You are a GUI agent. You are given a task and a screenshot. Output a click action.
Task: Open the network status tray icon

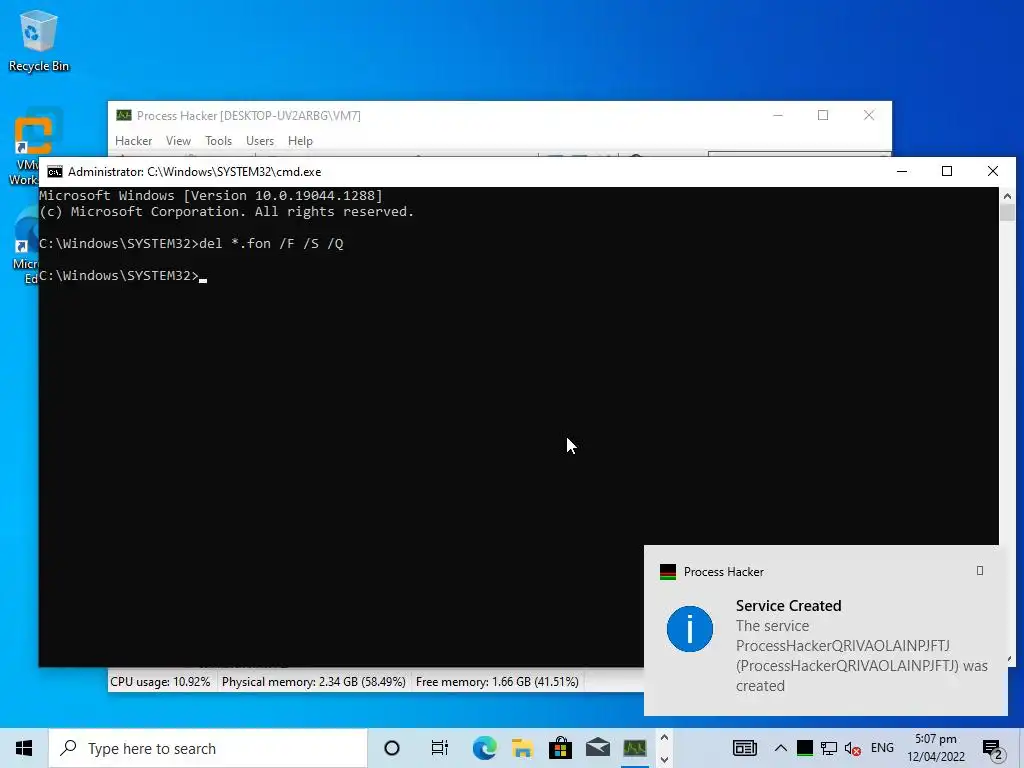829,748
